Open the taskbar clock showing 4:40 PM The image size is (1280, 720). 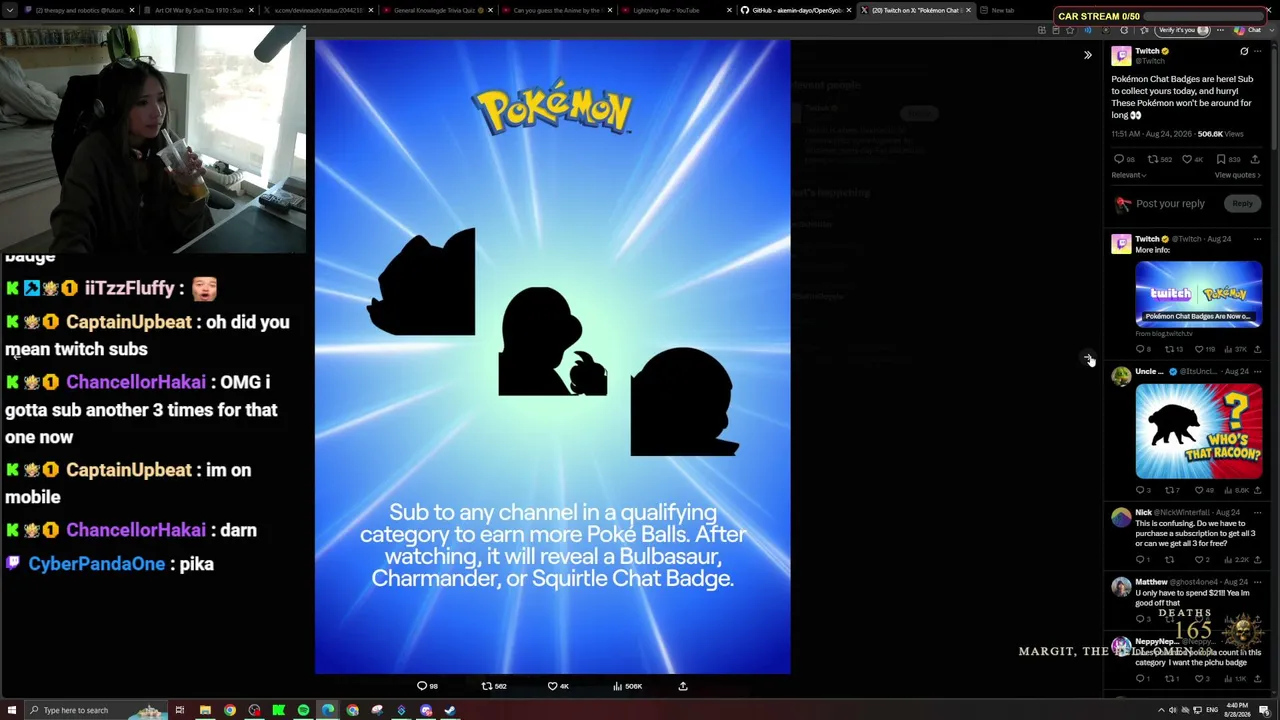click(x=1237, y=710)
